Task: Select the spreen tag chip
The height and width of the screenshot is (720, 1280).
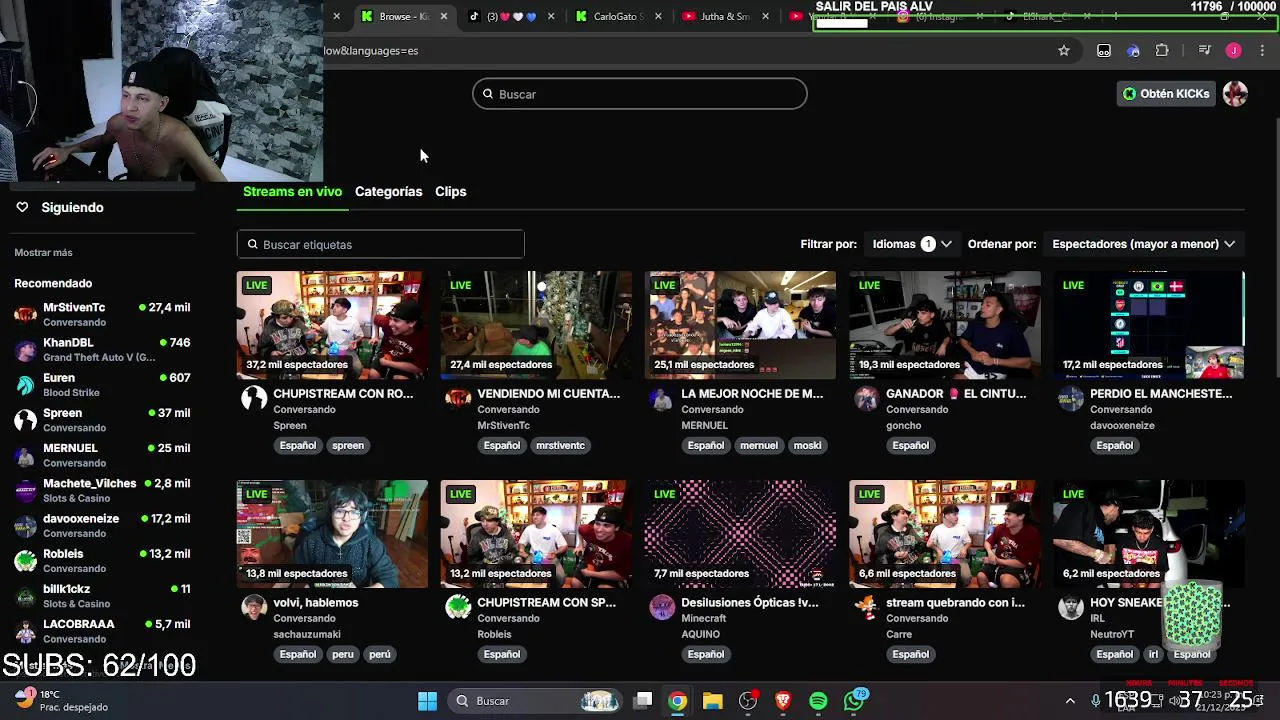Action: point(348,445)
